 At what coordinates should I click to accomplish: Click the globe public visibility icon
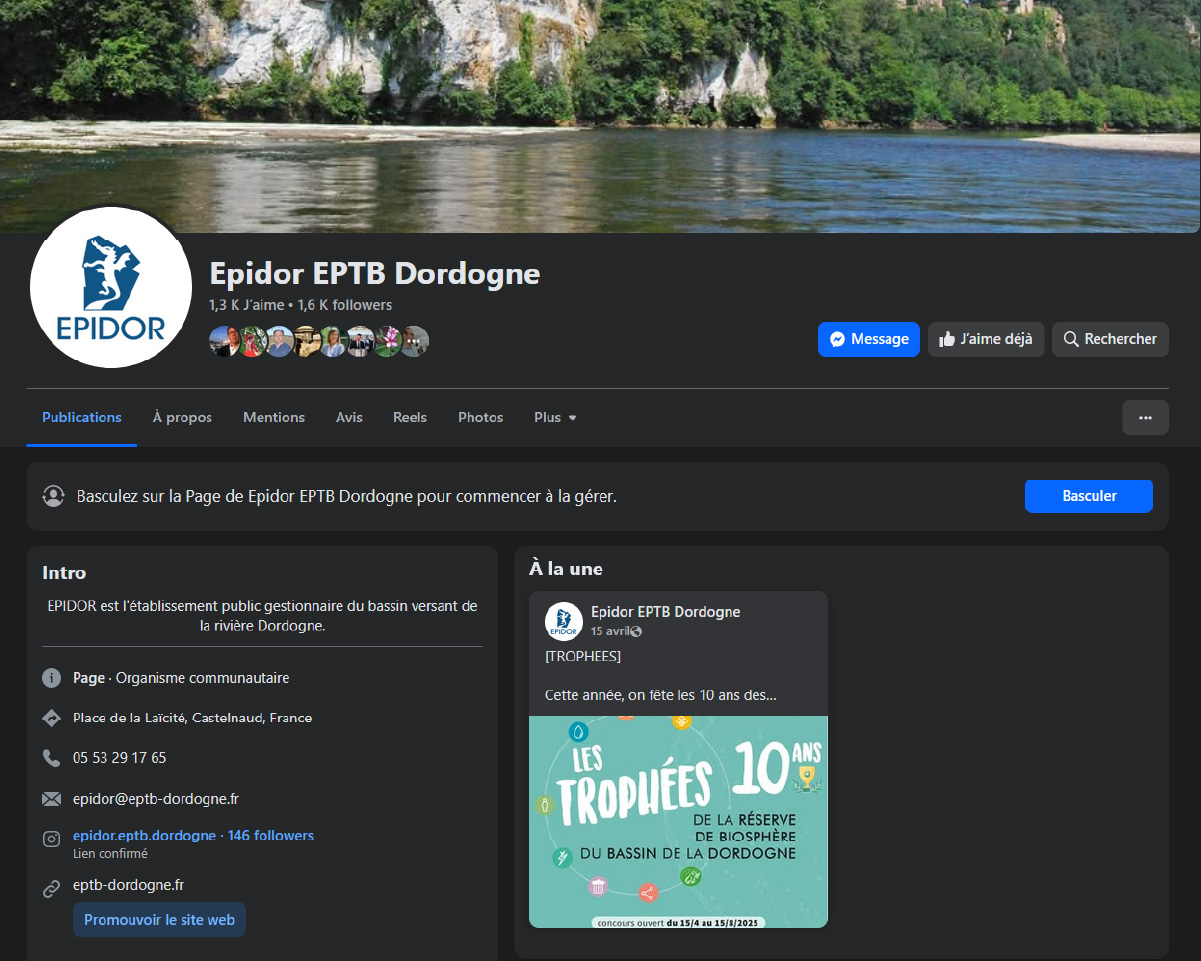tap(636, 631)
